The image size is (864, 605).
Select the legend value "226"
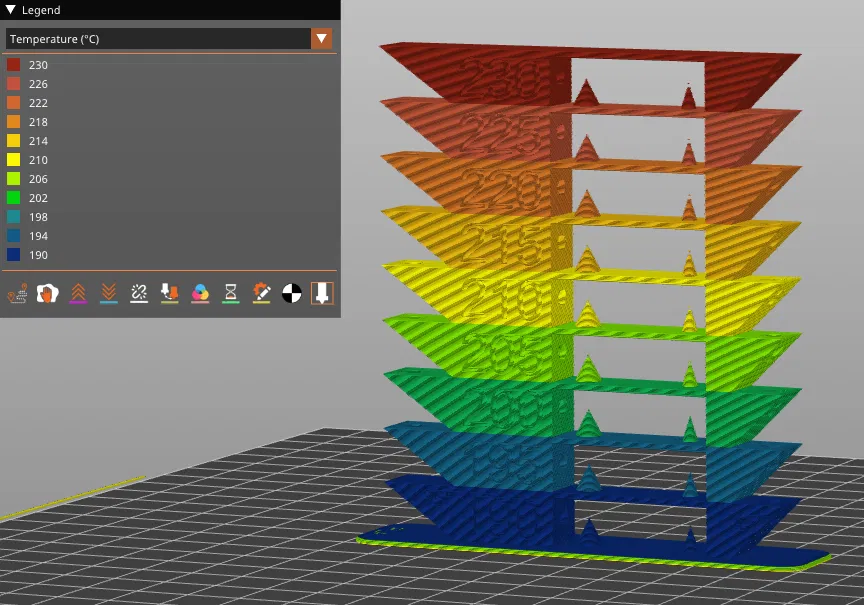(x=38, y=84)
